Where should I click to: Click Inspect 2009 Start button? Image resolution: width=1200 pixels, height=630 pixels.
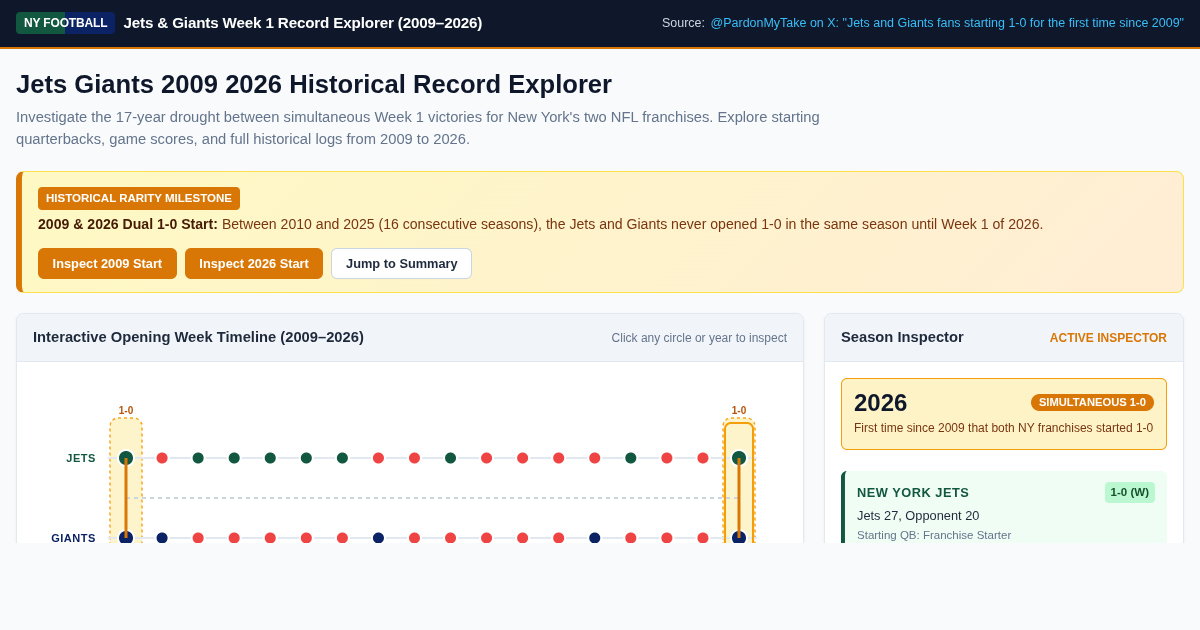coord(107,264)
